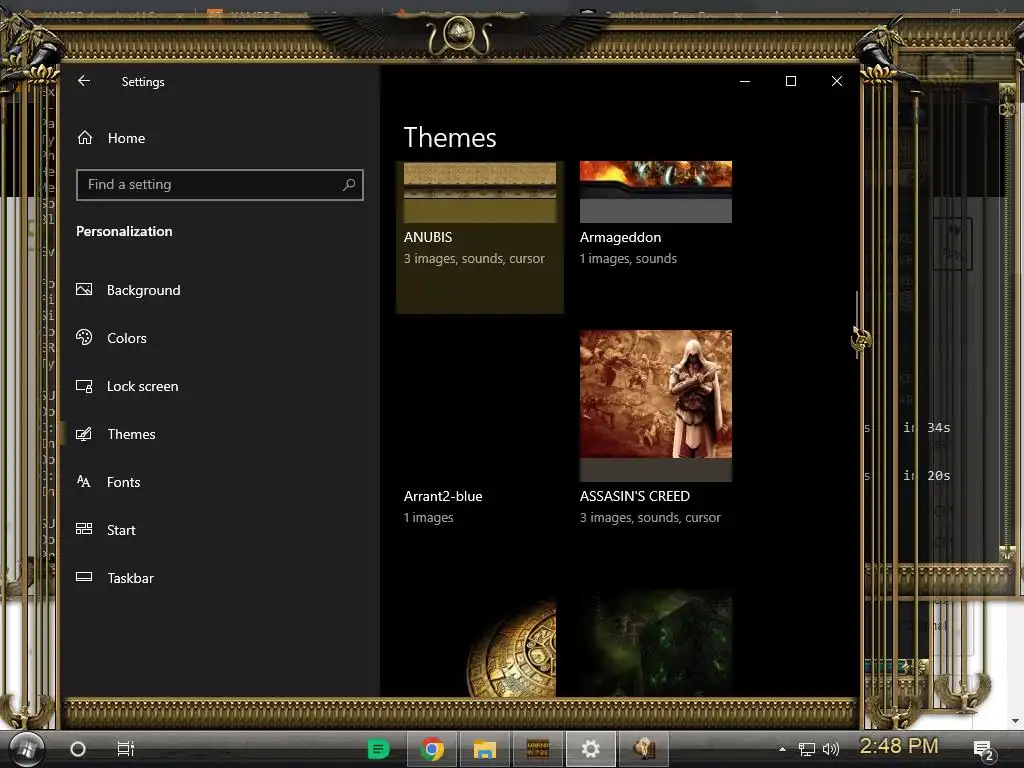Open the Fonts settings page
Viewport: 1024px width, 768px height.
[x=123, y=482]
